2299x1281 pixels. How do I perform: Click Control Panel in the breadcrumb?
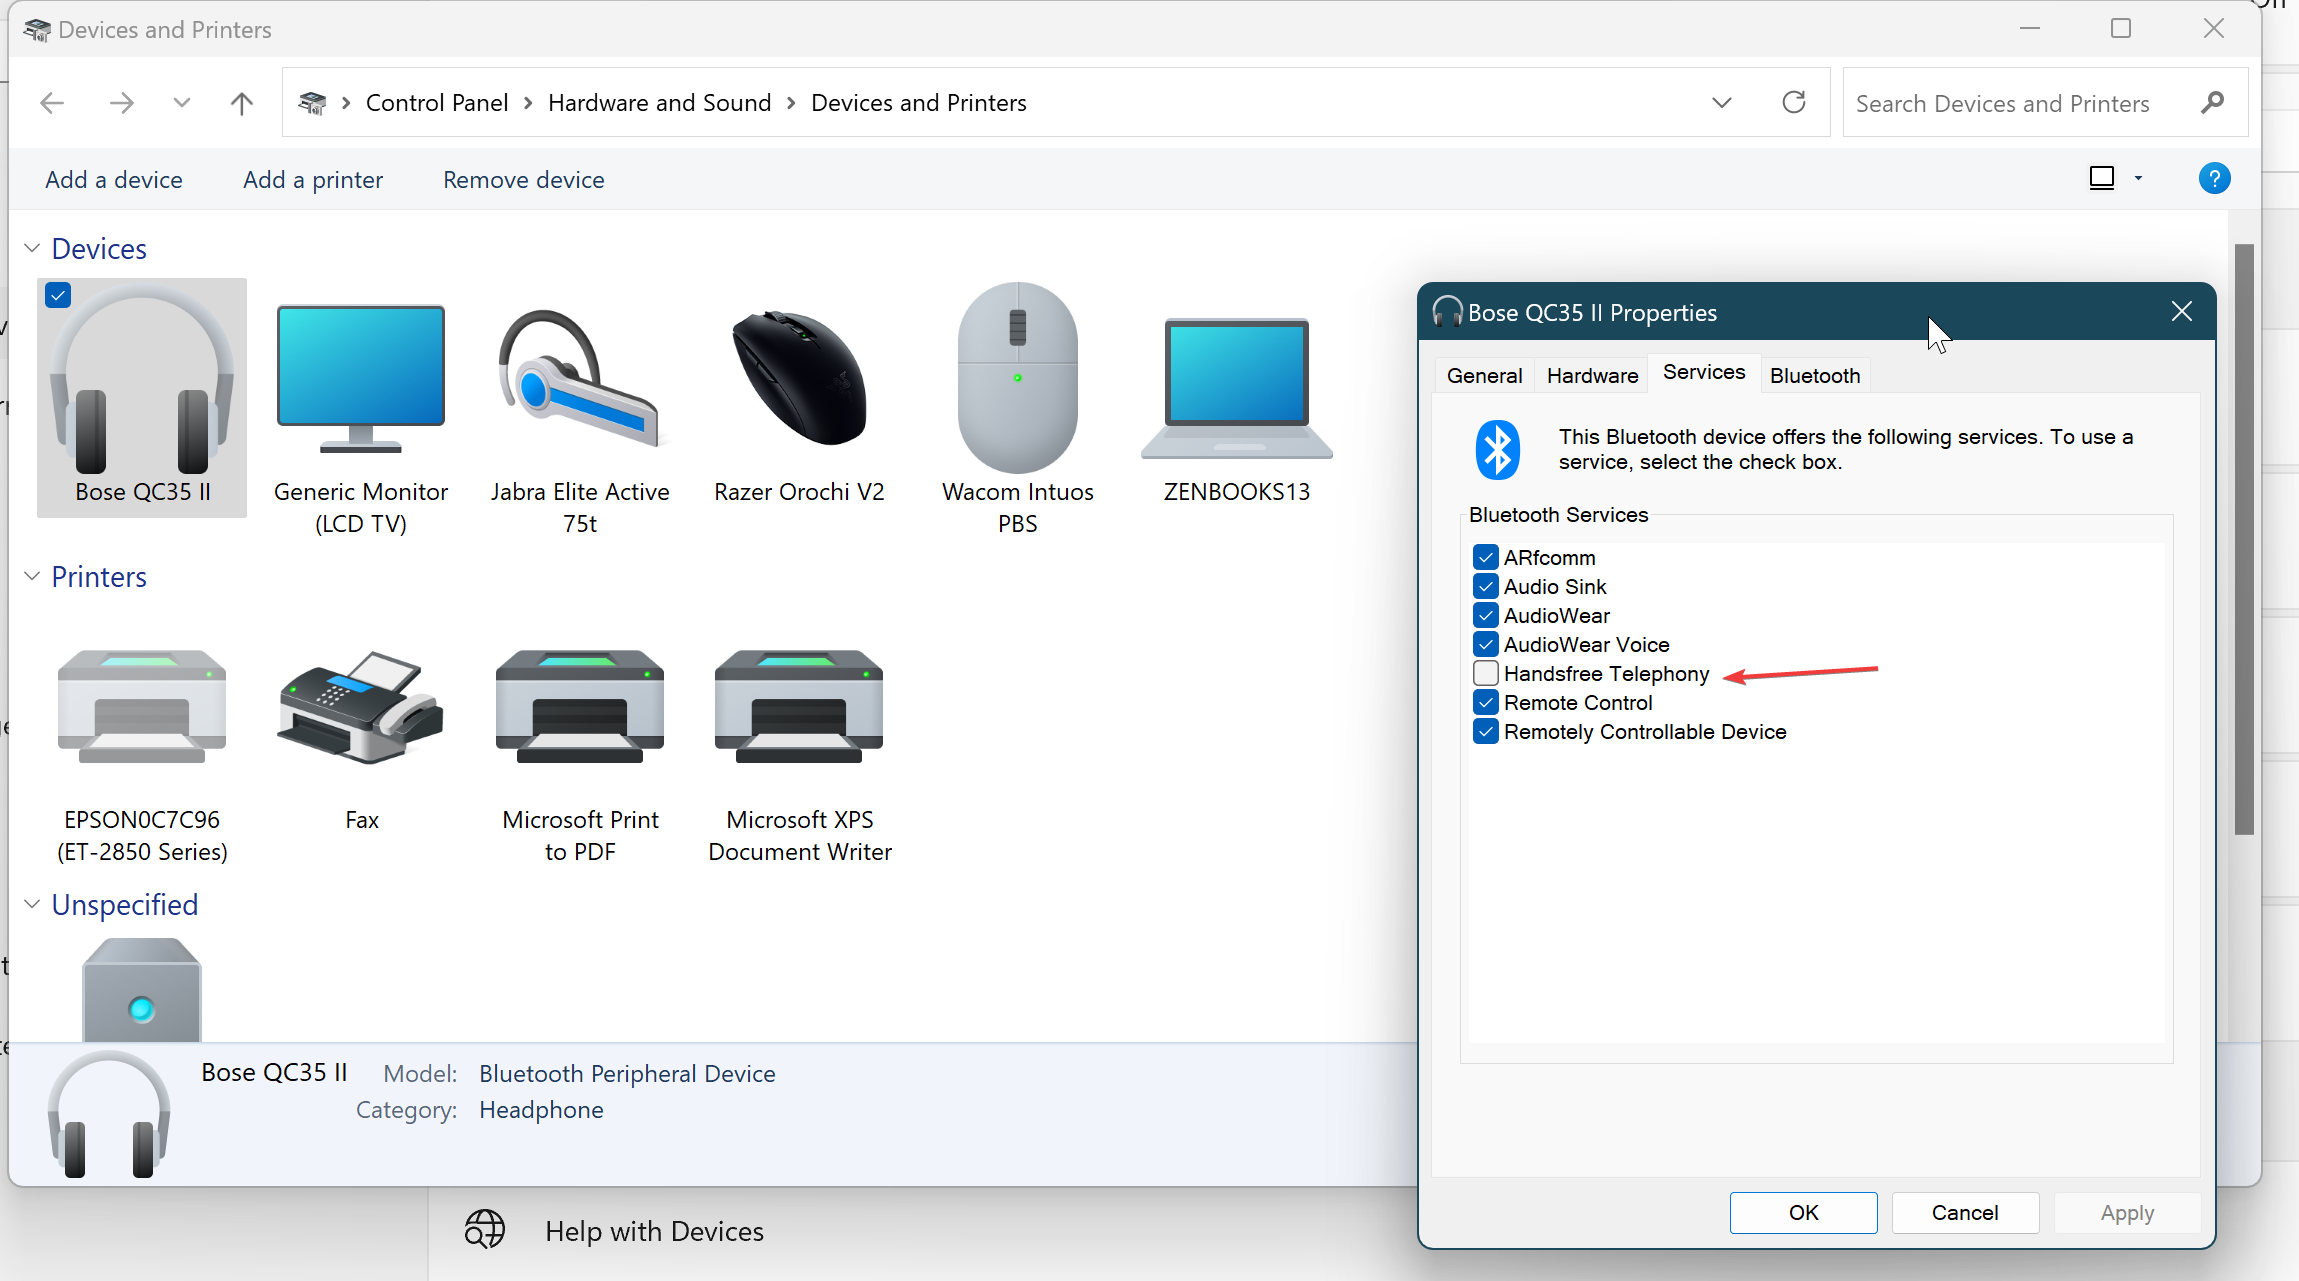pyautogui.click(x=437, y=103)
